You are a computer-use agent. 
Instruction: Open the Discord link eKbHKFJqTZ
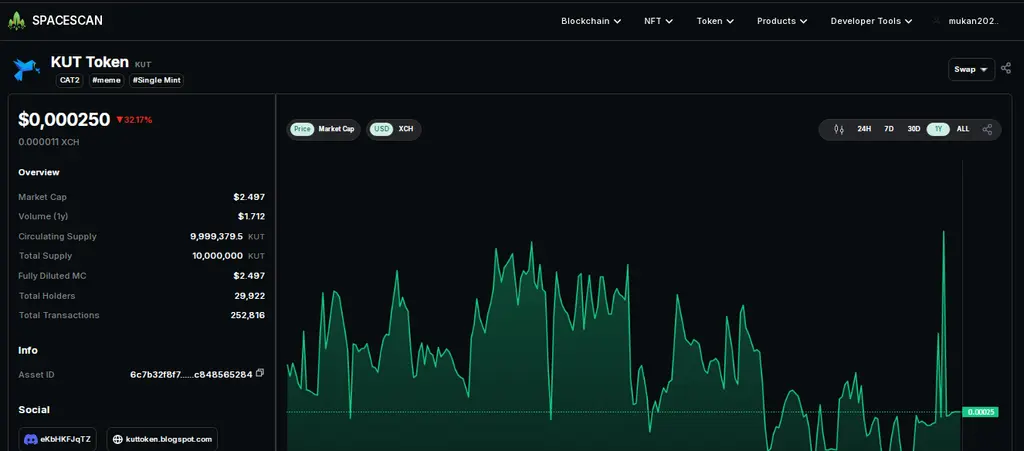[x=57, y=439]
